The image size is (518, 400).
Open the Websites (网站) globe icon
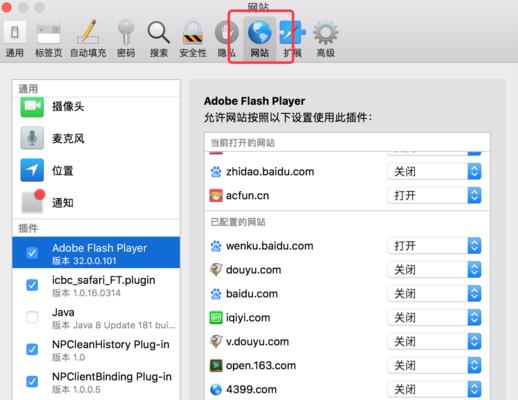(x=260, y=32)
